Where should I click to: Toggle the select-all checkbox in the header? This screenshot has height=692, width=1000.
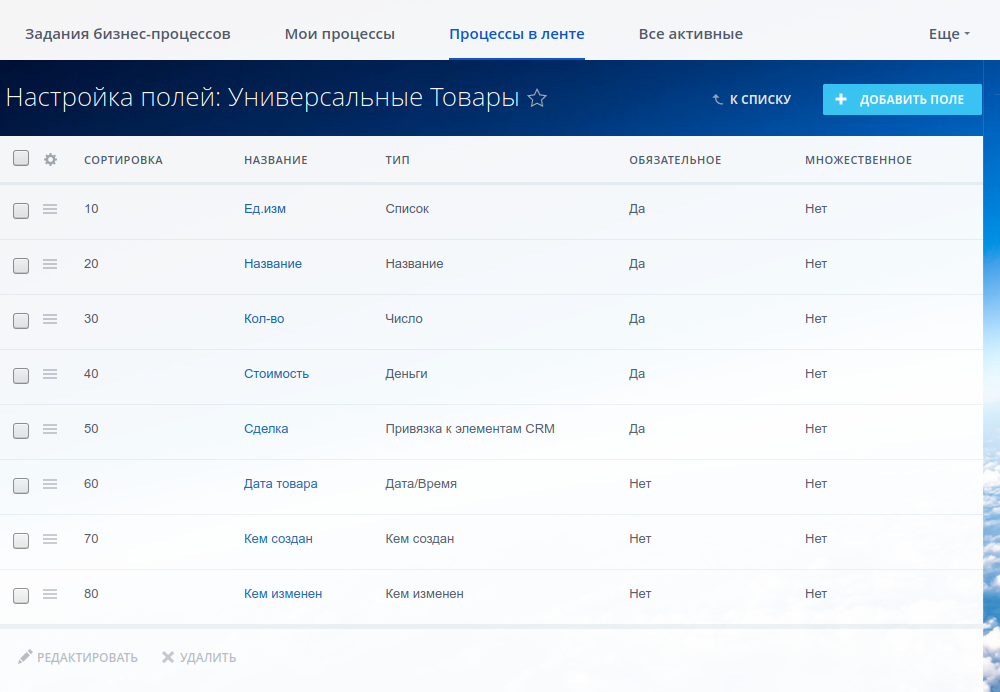[21, 158]
